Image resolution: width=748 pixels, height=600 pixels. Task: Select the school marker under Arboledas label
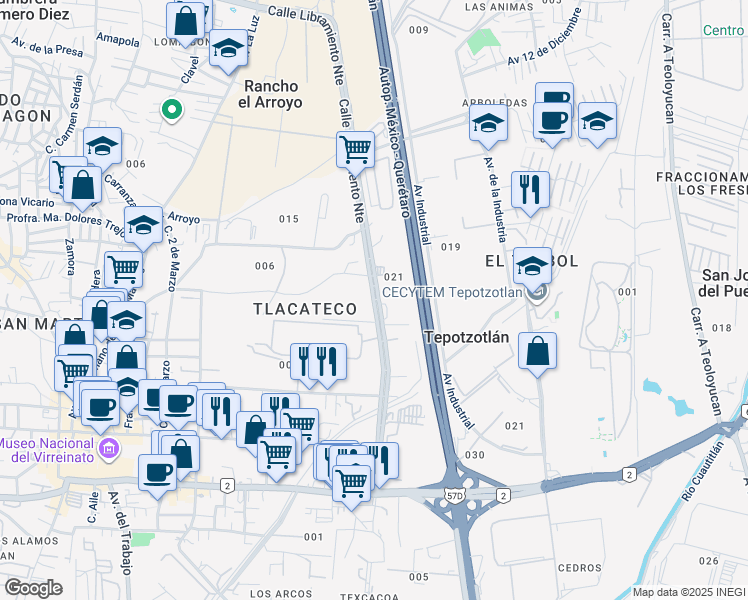488,127
